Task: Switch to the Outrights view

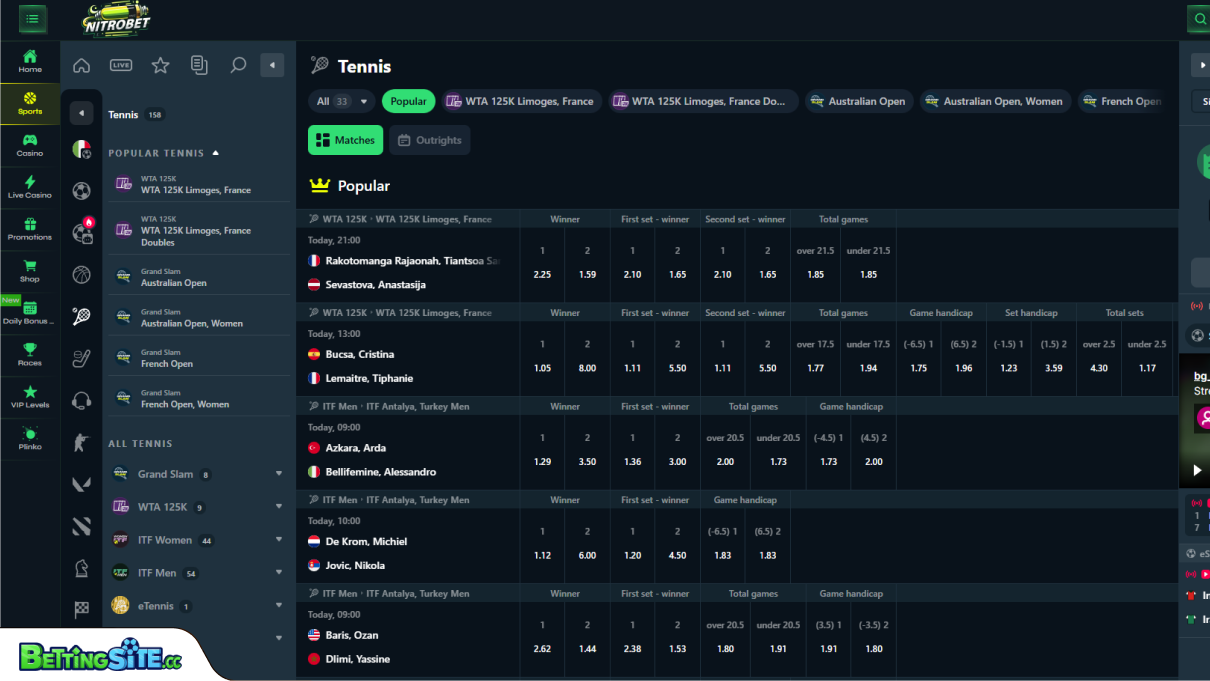Action: 430,140
